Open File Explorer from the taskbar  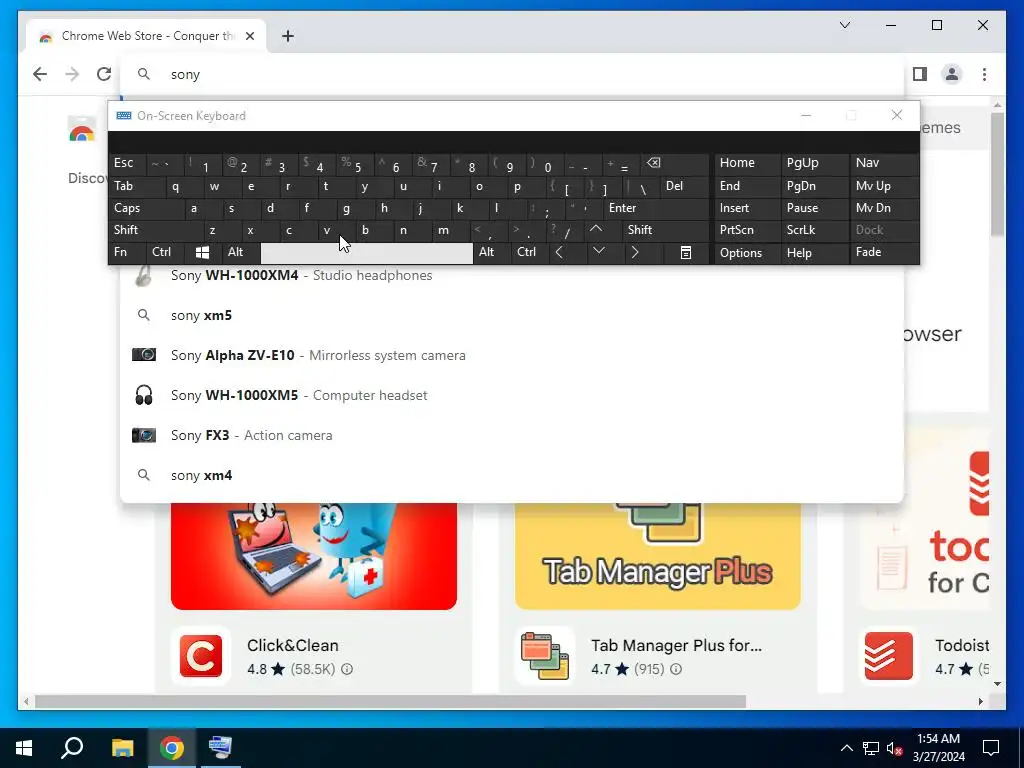pyautogui.click(x=122, y=748)
